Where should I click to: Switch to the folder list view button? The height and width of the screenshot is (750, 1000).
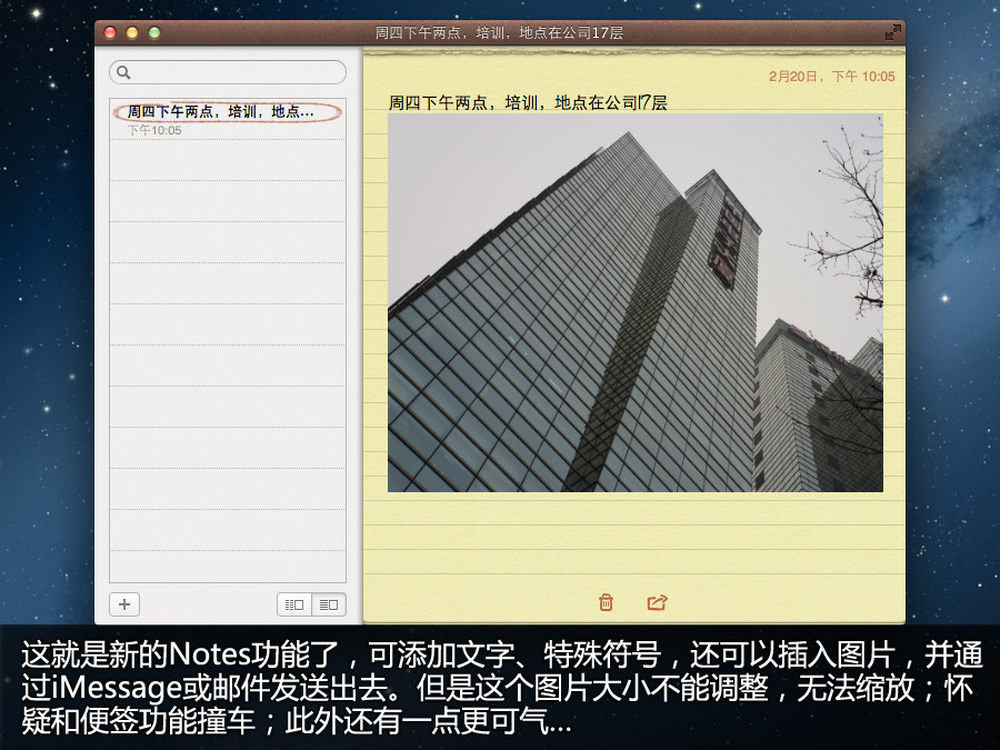point(294,604)
